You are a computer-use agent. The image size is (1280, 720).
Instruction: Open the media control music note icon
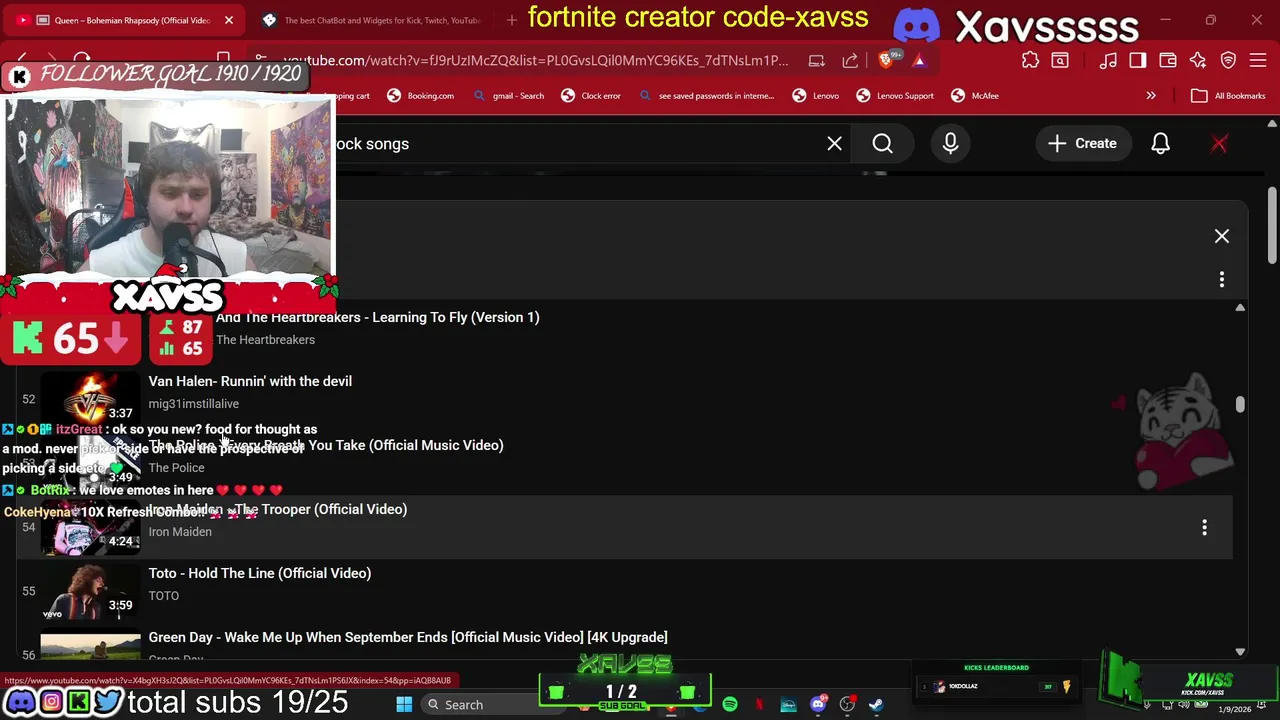point(1108,60)
